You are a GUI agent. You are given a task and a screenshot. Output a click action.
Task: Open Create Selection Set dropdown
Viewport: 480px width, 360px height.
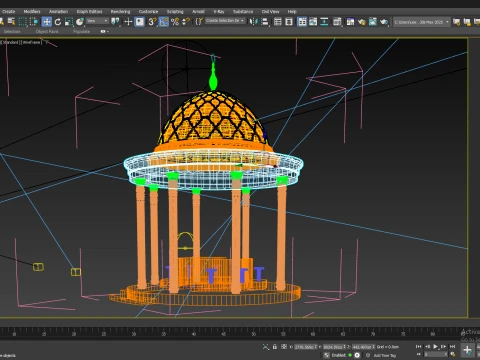(225, 21)
